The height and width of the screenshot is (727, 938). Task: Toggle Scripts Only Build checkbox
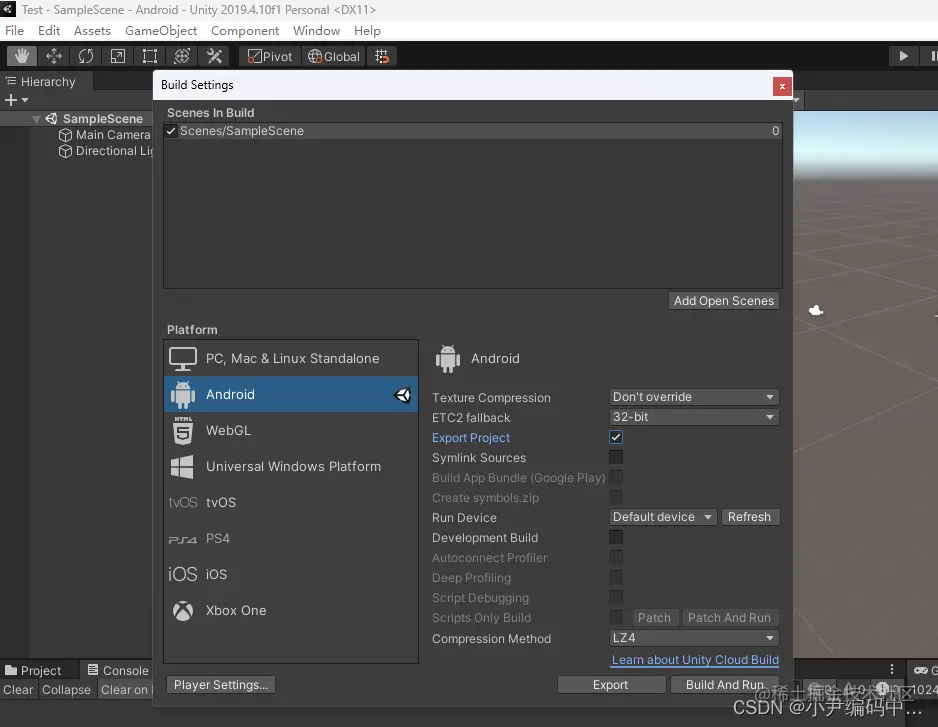(x=616, y=617)
